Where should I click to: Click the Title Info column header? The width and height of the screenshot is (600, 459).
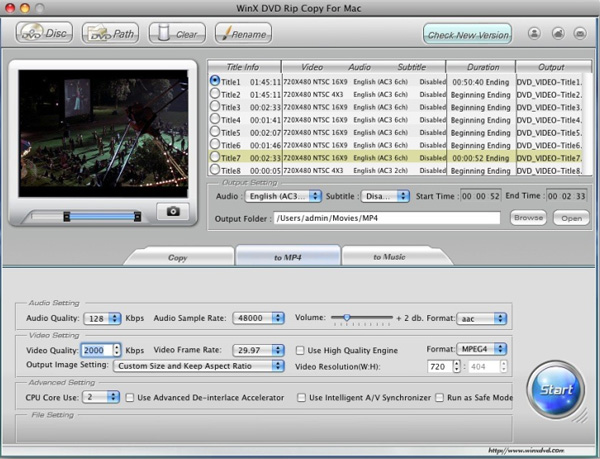point(245,67)
